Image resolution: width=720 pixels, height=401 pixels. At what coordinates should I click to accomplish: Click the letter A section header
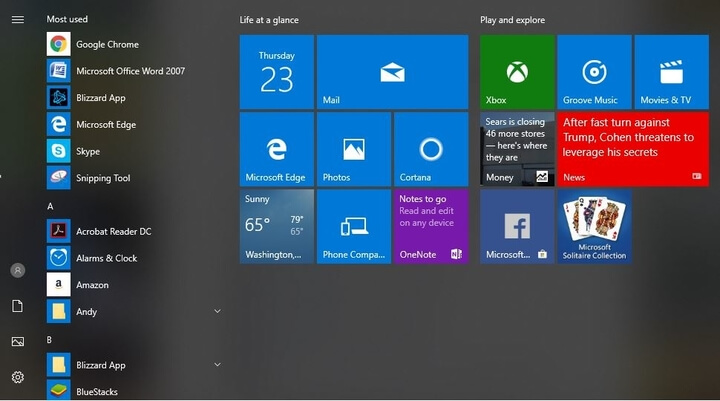click(50, 206)
